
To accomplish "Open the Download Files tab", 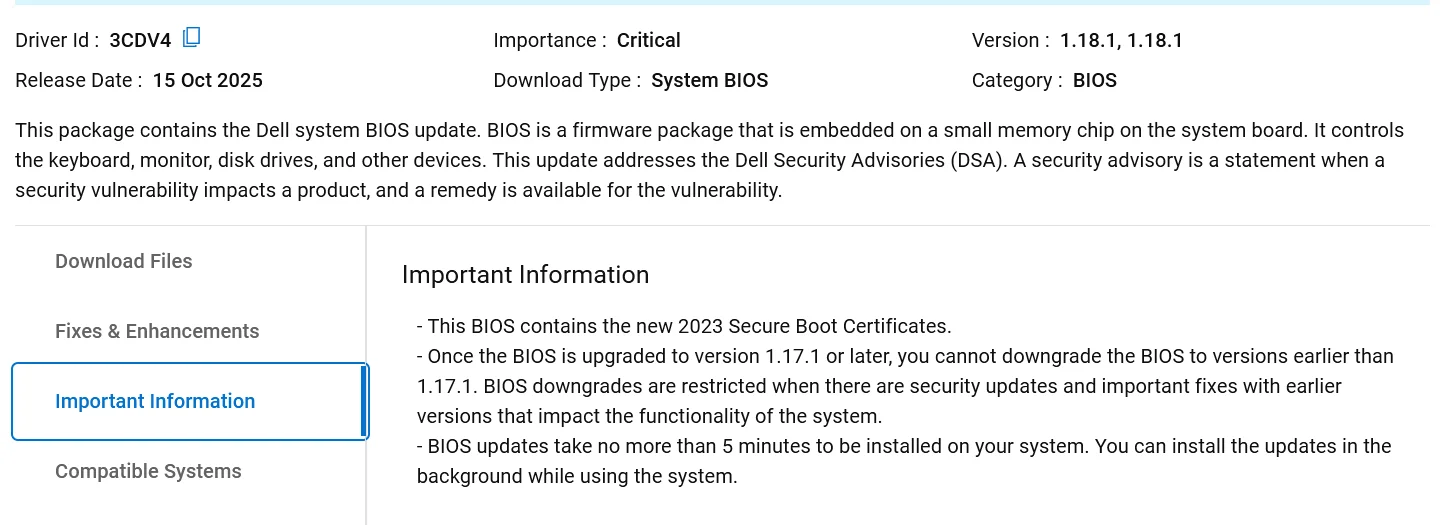I will (x=124, y=261).
